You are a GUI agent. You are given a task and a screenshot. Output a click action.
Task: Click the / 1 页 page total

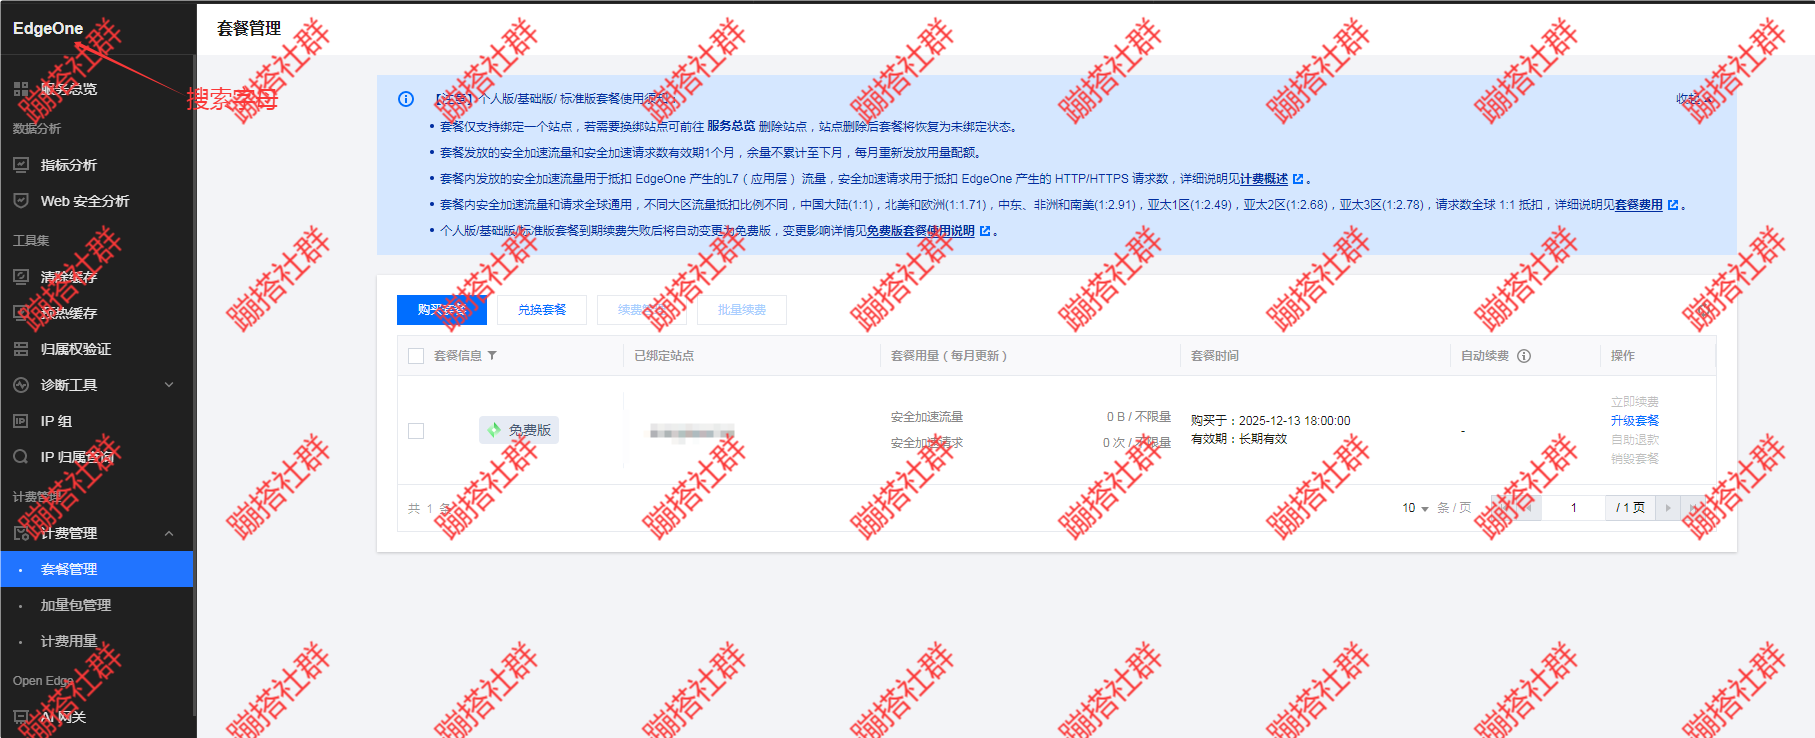click(1630, 508)
